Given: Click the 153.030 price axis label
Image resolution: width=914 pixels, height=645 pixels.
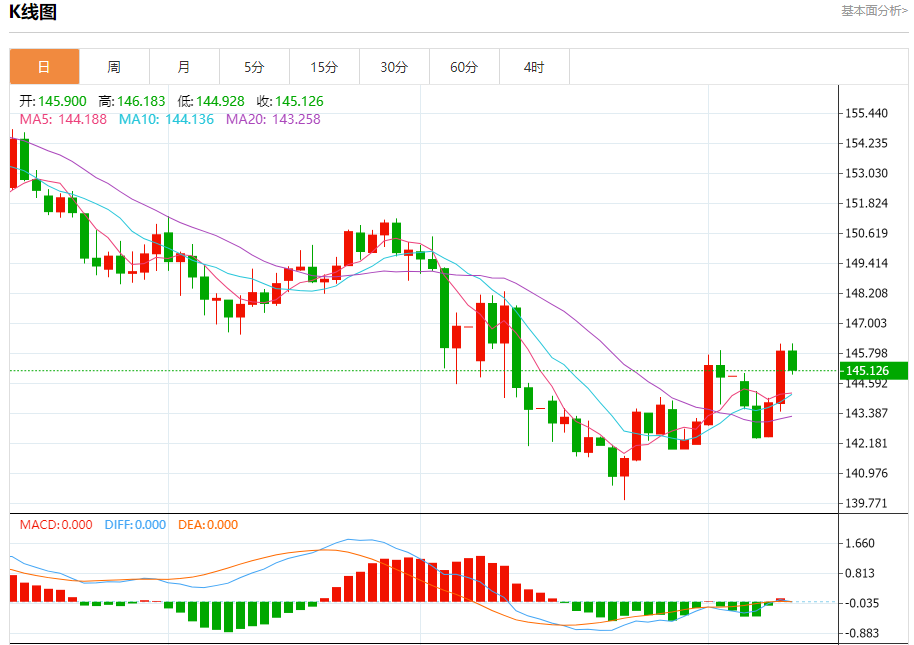Looking at the screenshot, I should pyautogui.click(x=867, y=173).
